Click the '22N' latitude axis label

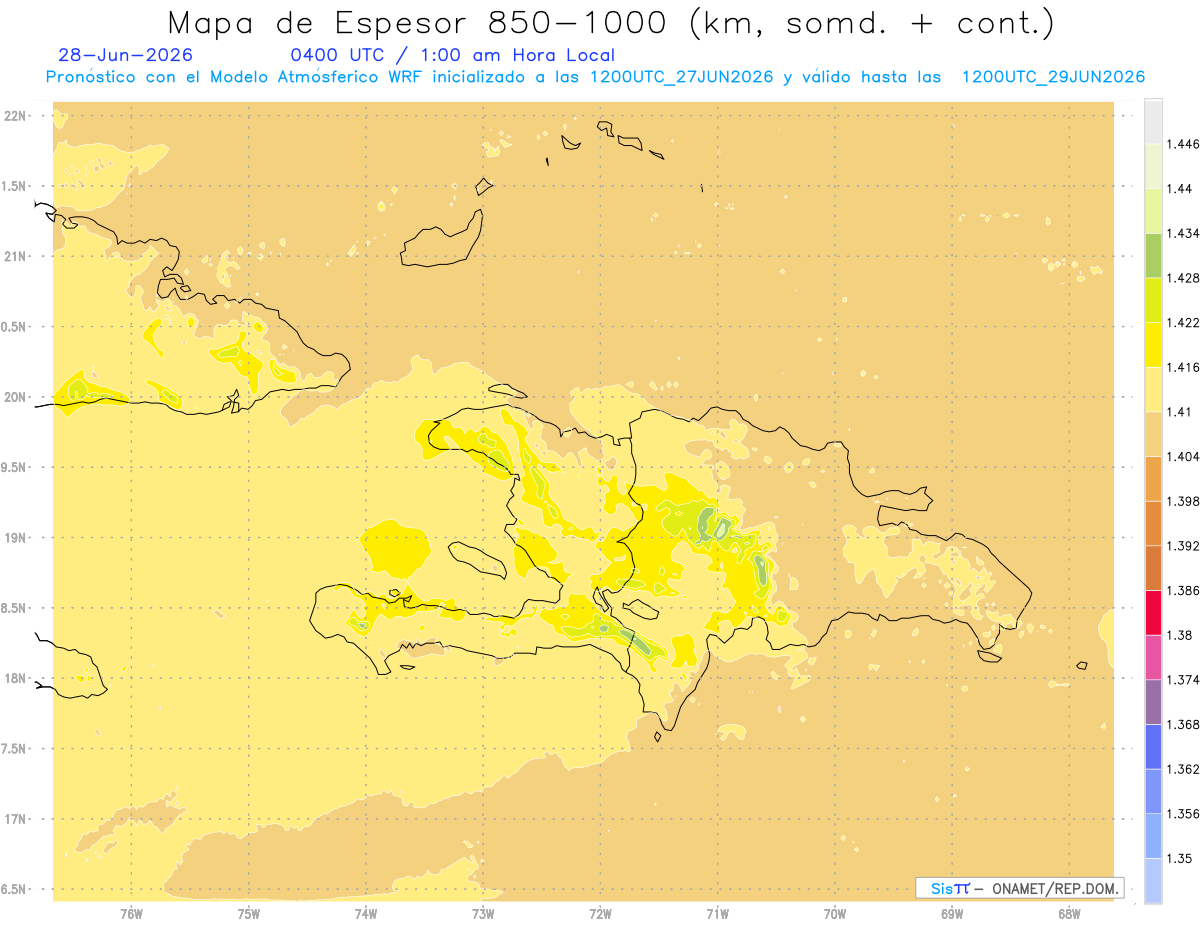tap(17, 116)
